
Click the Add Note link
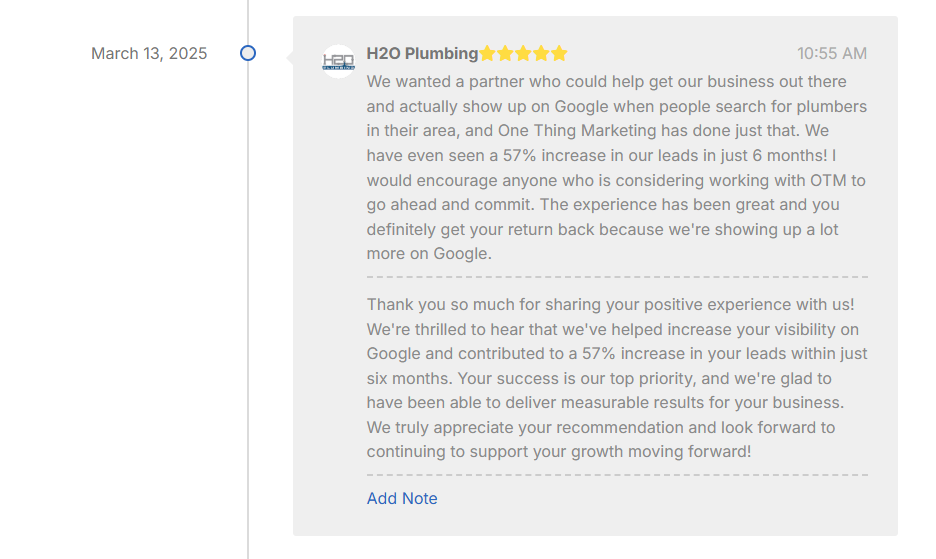(x=402, y=498)
